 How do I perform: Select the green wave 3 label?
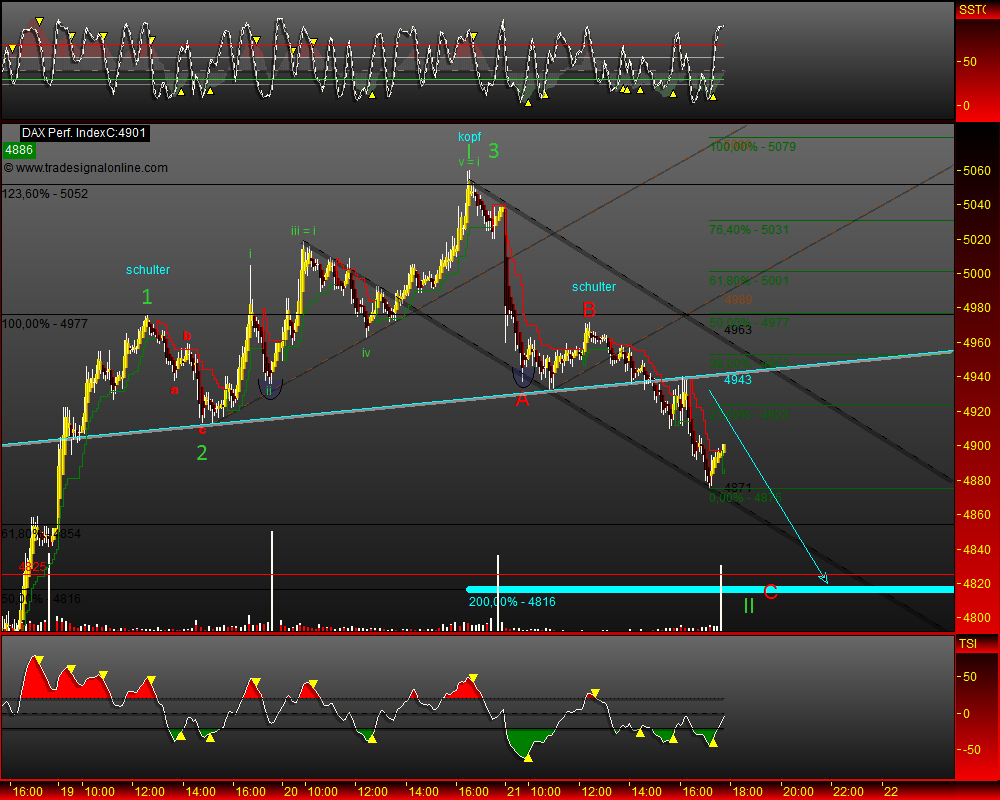point(493,151)
